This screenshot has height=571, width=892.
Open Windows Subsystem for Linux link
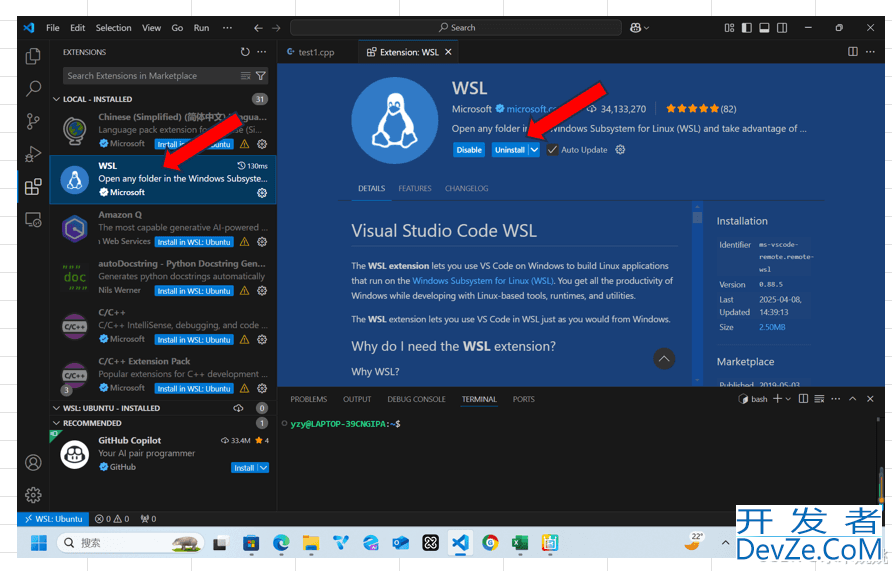coord(482,280)
